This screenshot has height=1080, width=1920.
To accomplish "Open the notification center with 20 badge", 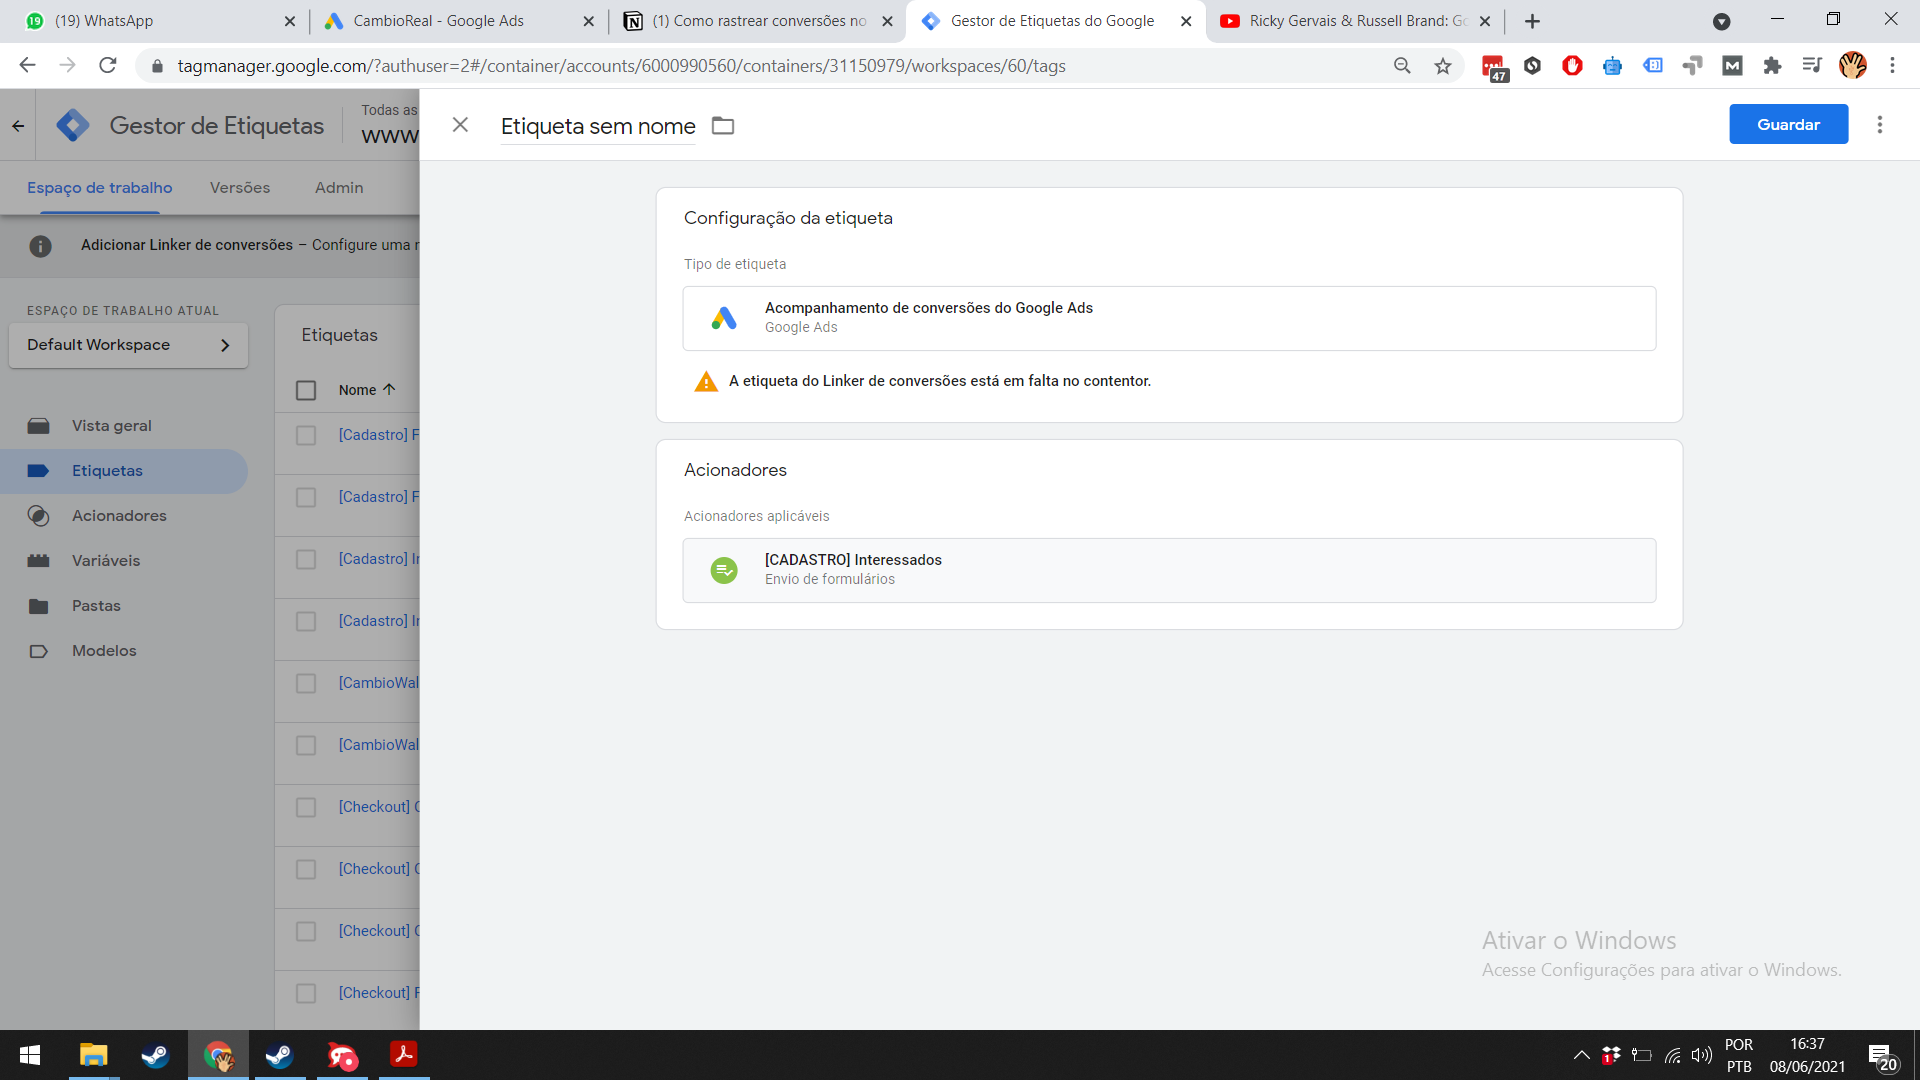I will [x=1881, y=1057].
